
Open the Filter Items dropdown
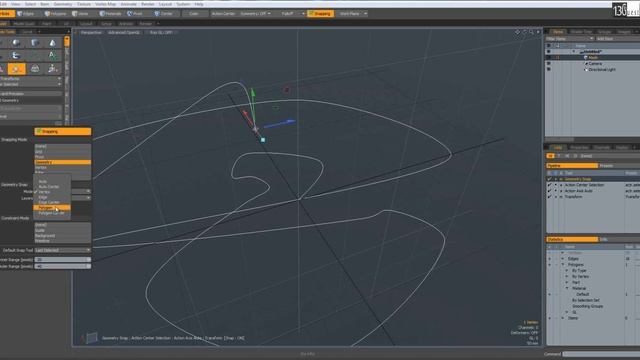click(x=569, y=39)
